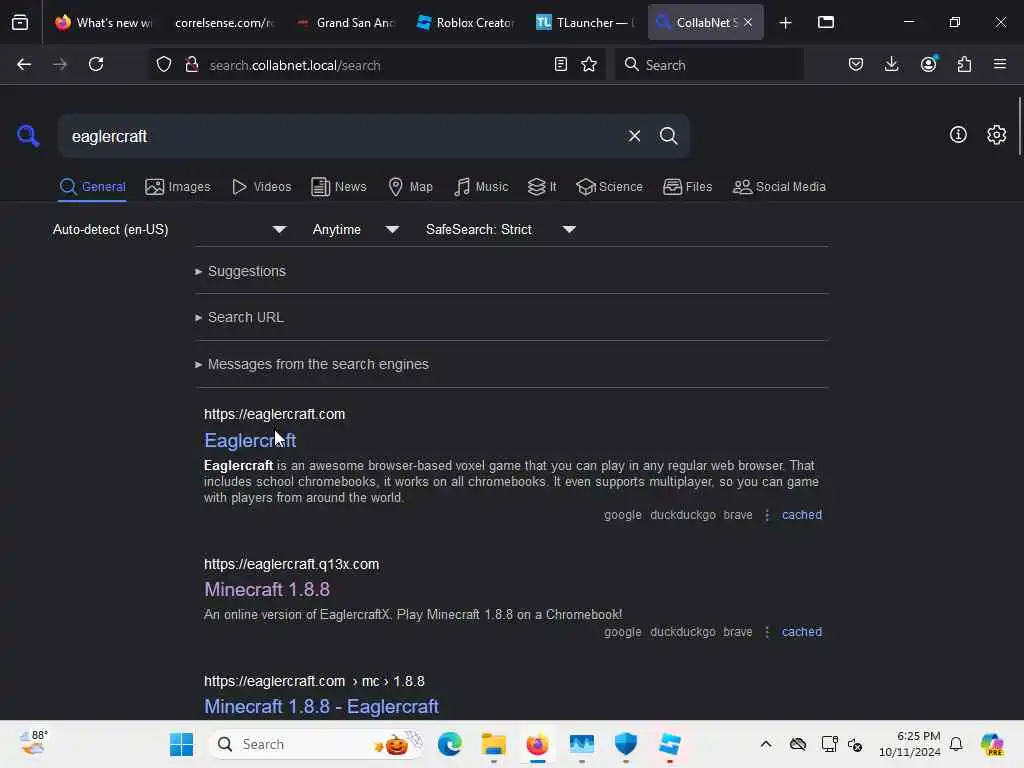Switch to the Music category

click(x=481, y=187)
